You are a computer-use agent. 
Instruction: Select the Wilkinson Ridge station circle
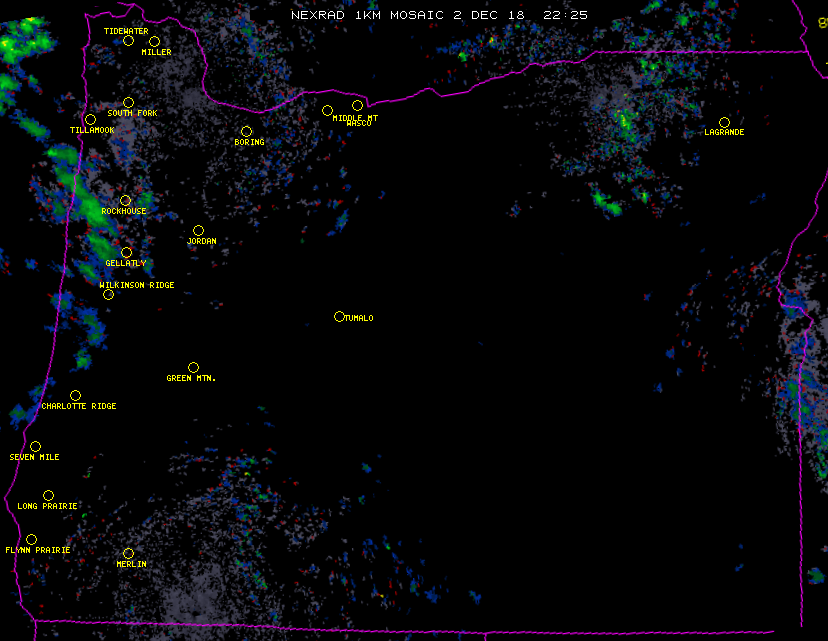108,294
